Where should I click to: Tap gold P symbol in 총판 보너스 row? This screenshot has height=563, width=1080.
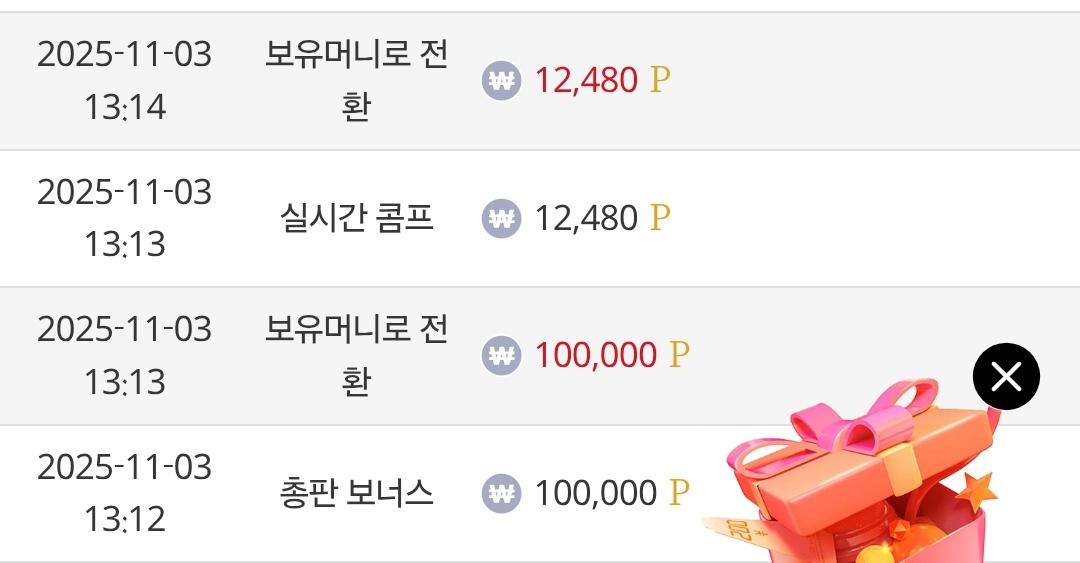pyautogui.click(x=679, y=493)
